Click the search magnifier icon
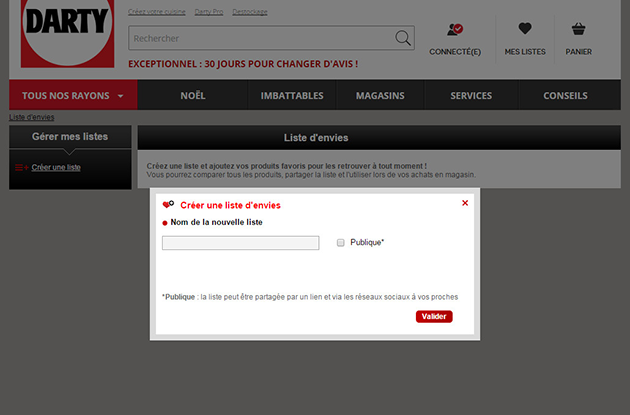630x415 pixels. pos(403,38)
